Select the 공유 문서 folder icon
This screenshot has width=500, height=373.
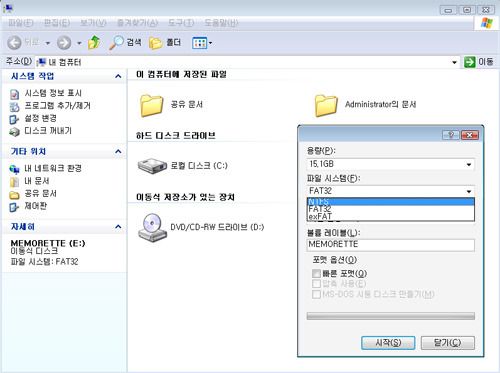[151, 105]
